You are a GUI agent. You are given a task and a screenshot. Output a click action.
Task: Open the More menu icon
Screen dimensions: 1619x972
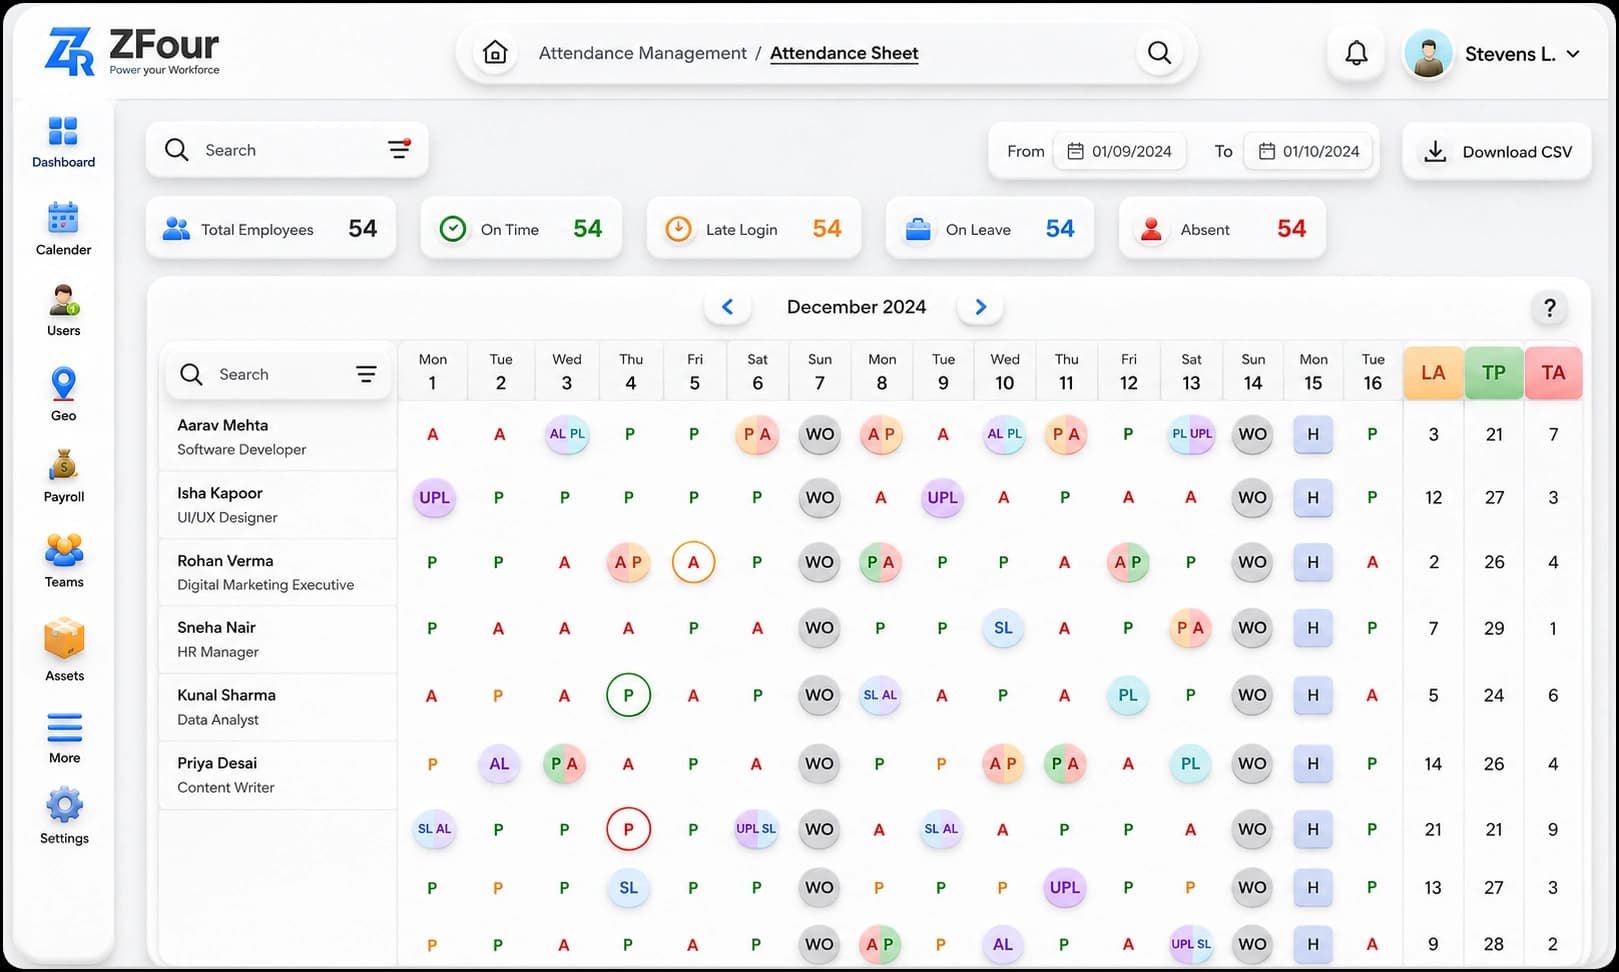(x=64, y=727)
